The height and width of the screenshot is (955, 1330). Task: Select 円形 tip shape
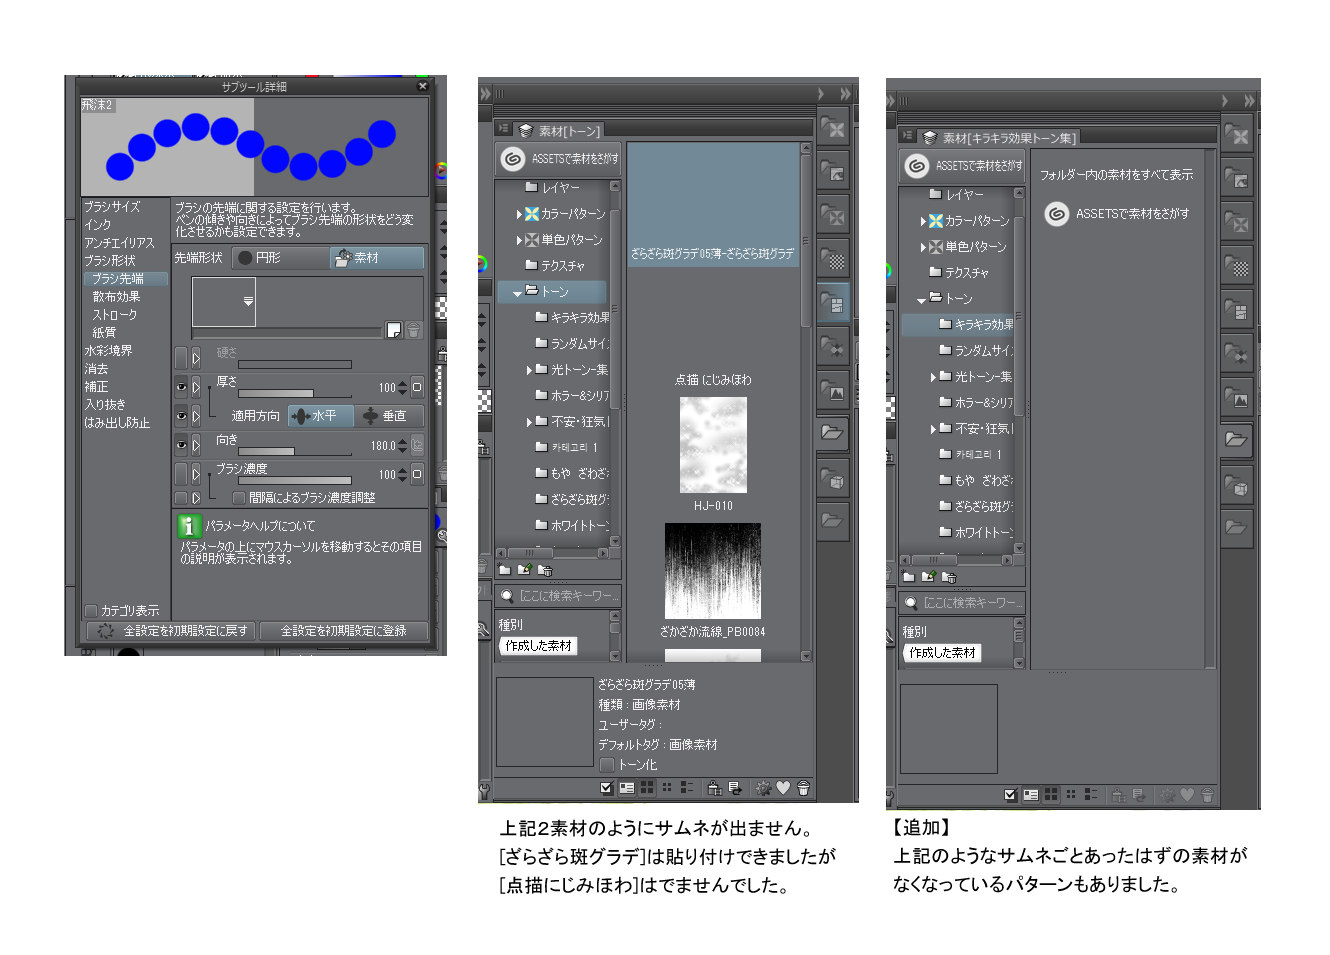click(280, 258)
